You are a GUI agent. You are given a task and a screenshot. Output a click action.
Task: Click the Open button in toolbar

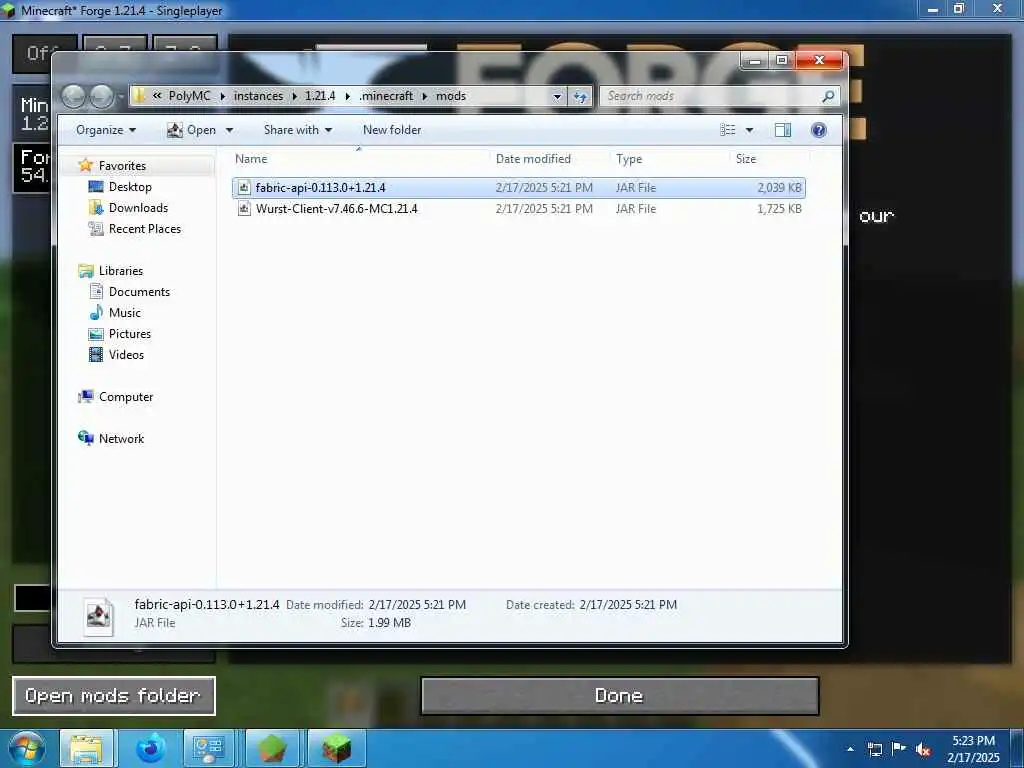192,130
